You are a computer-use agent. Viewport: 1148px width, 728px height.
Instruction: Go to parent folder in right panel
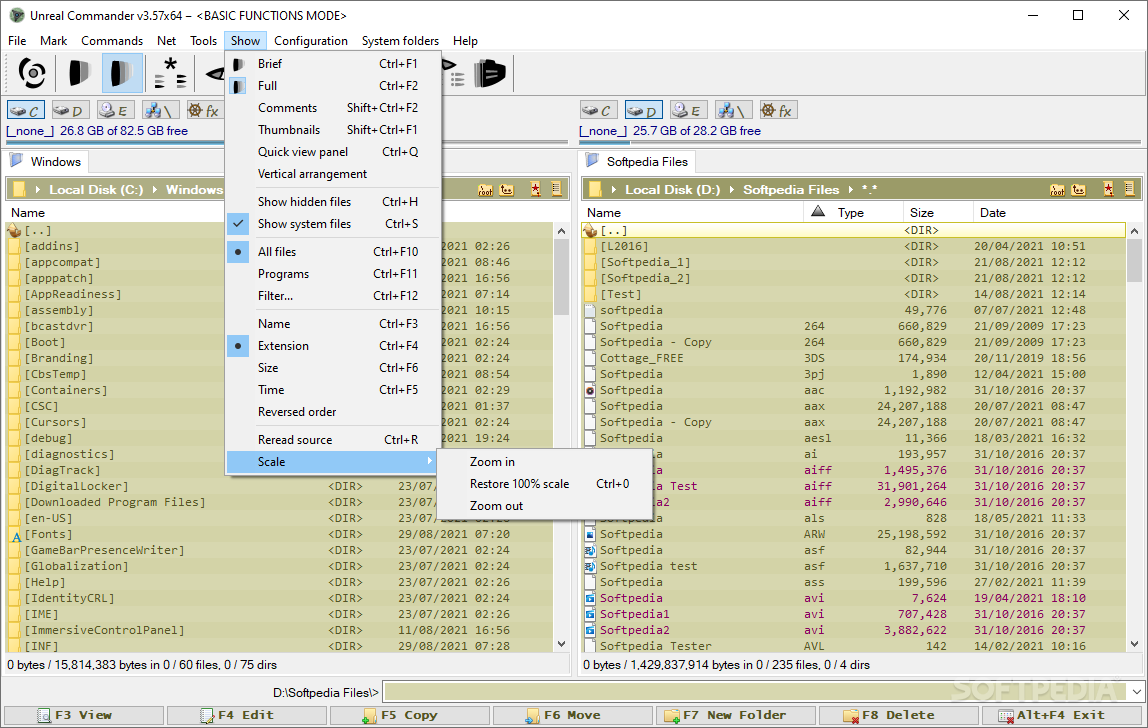tap(1078, 190)
